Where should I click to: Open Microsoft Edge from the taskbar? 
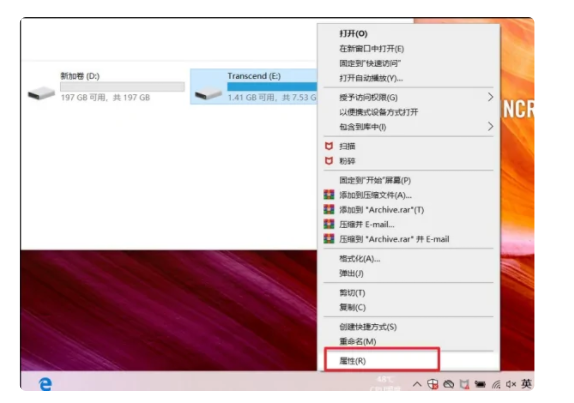pos(45,384)
